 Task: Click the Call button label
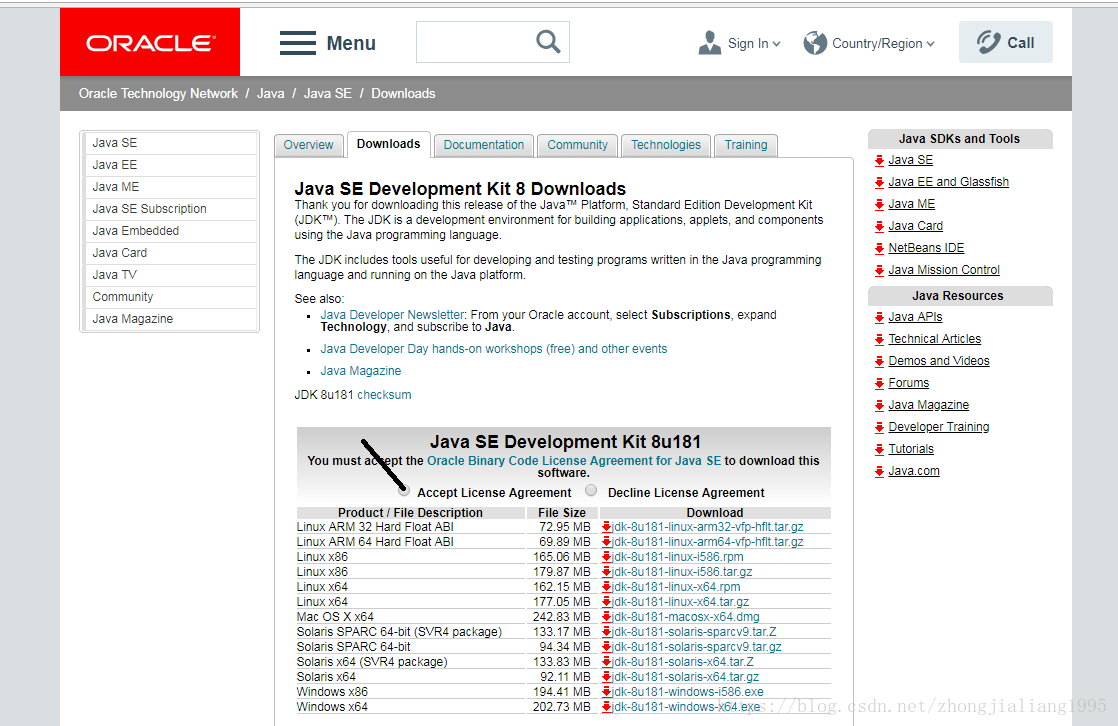1020,43
